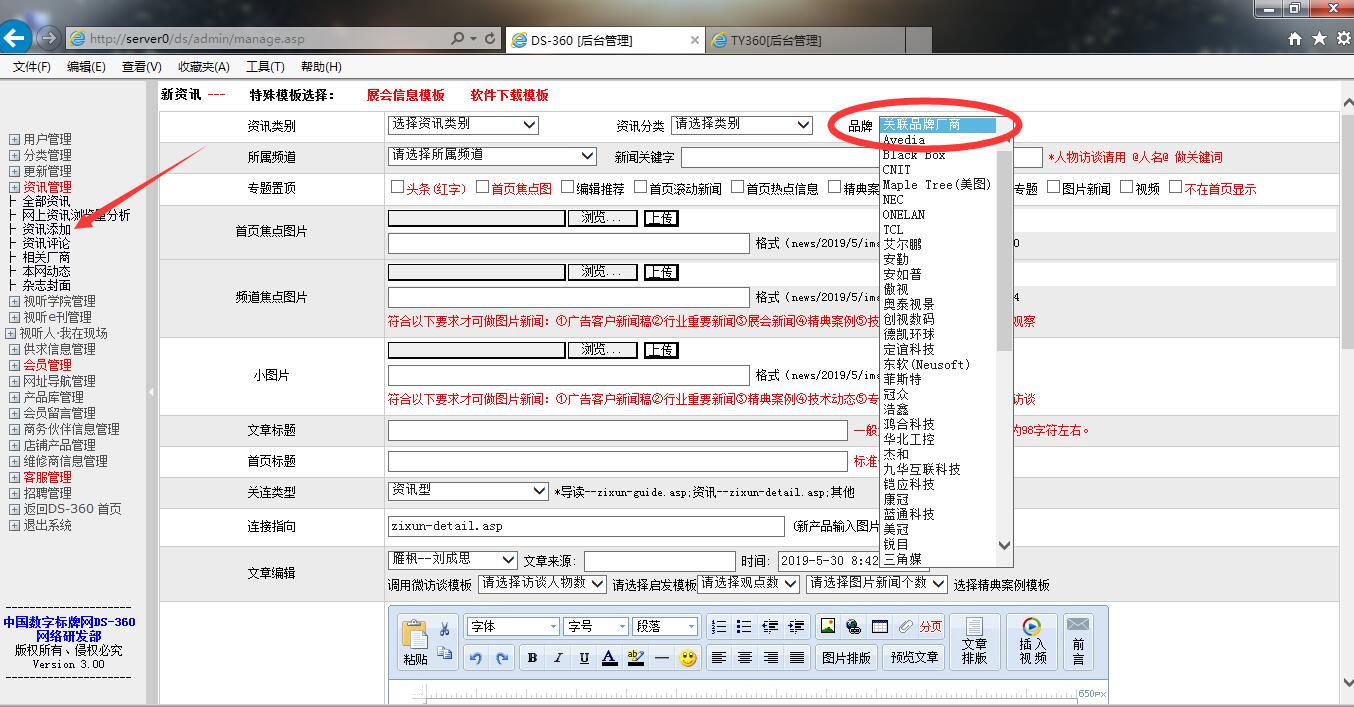Open the 请选择访谈人物数 dropdown
Screen dimensions: 1354x707
pos(542,583)
